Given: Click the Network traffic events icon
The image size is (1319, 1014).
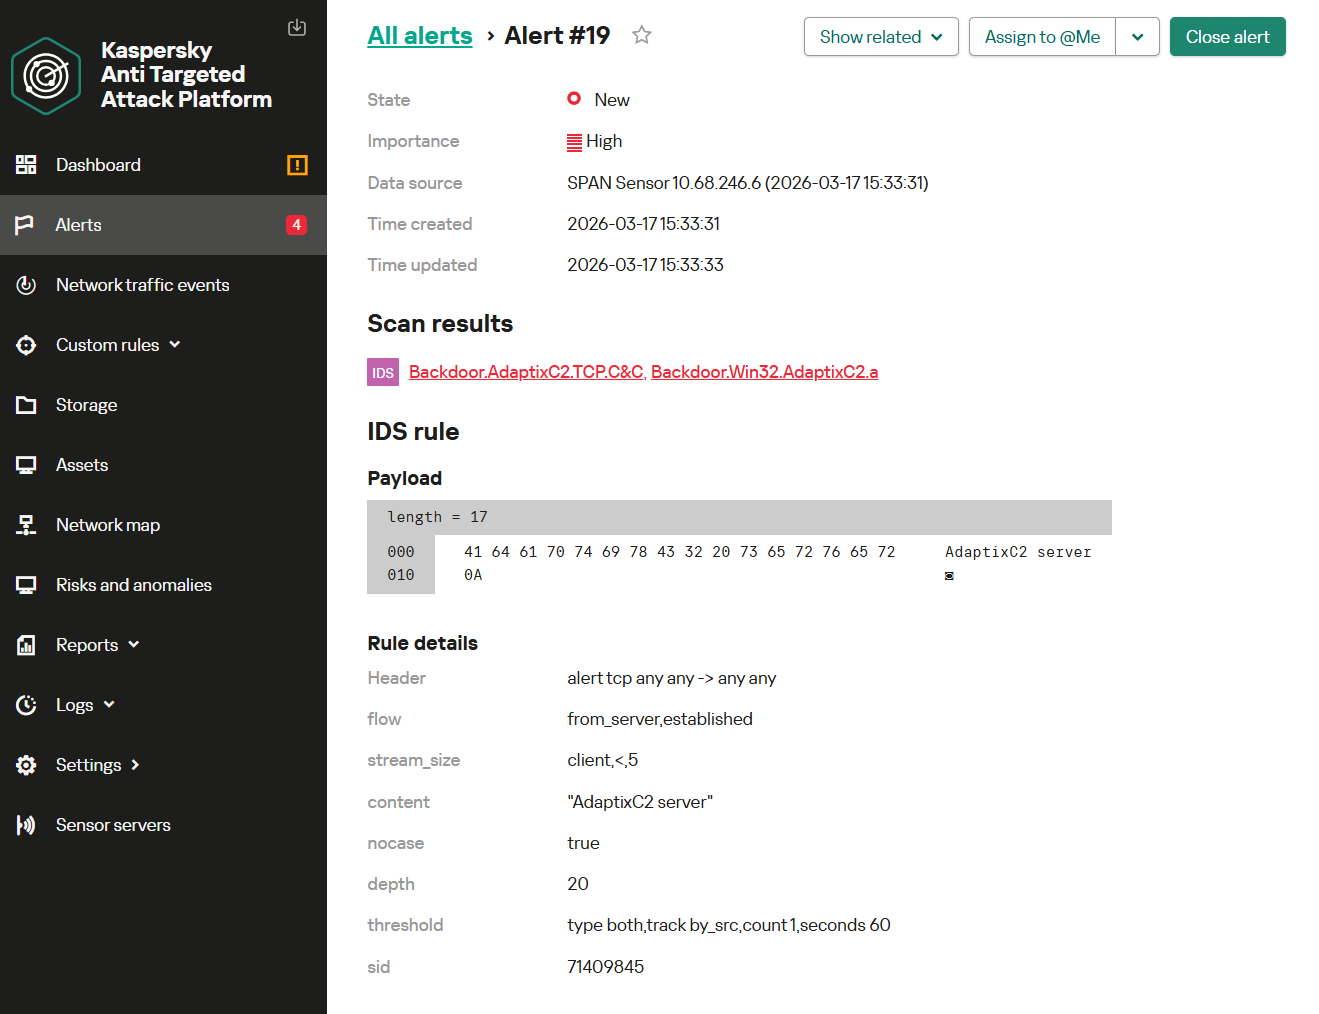Looking at the screenshot, I should click(27, 285).
